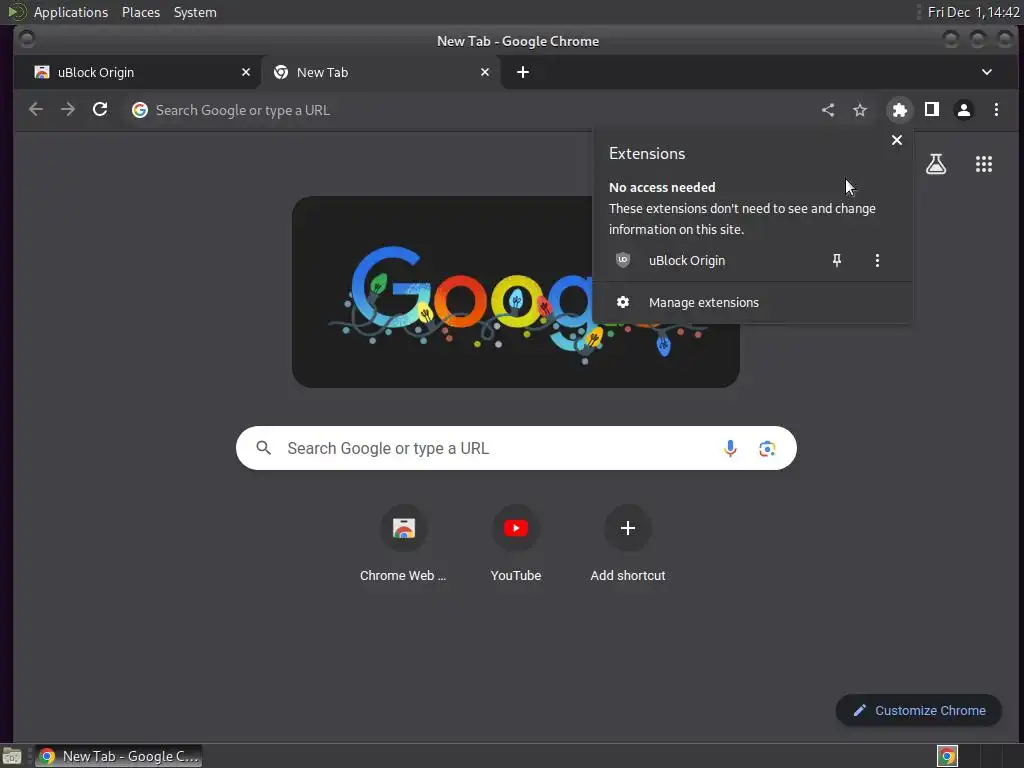This screenshot has width=1024, height=768.
Task: Expand the tab search dropdown
Action: (x=987, y=72)
